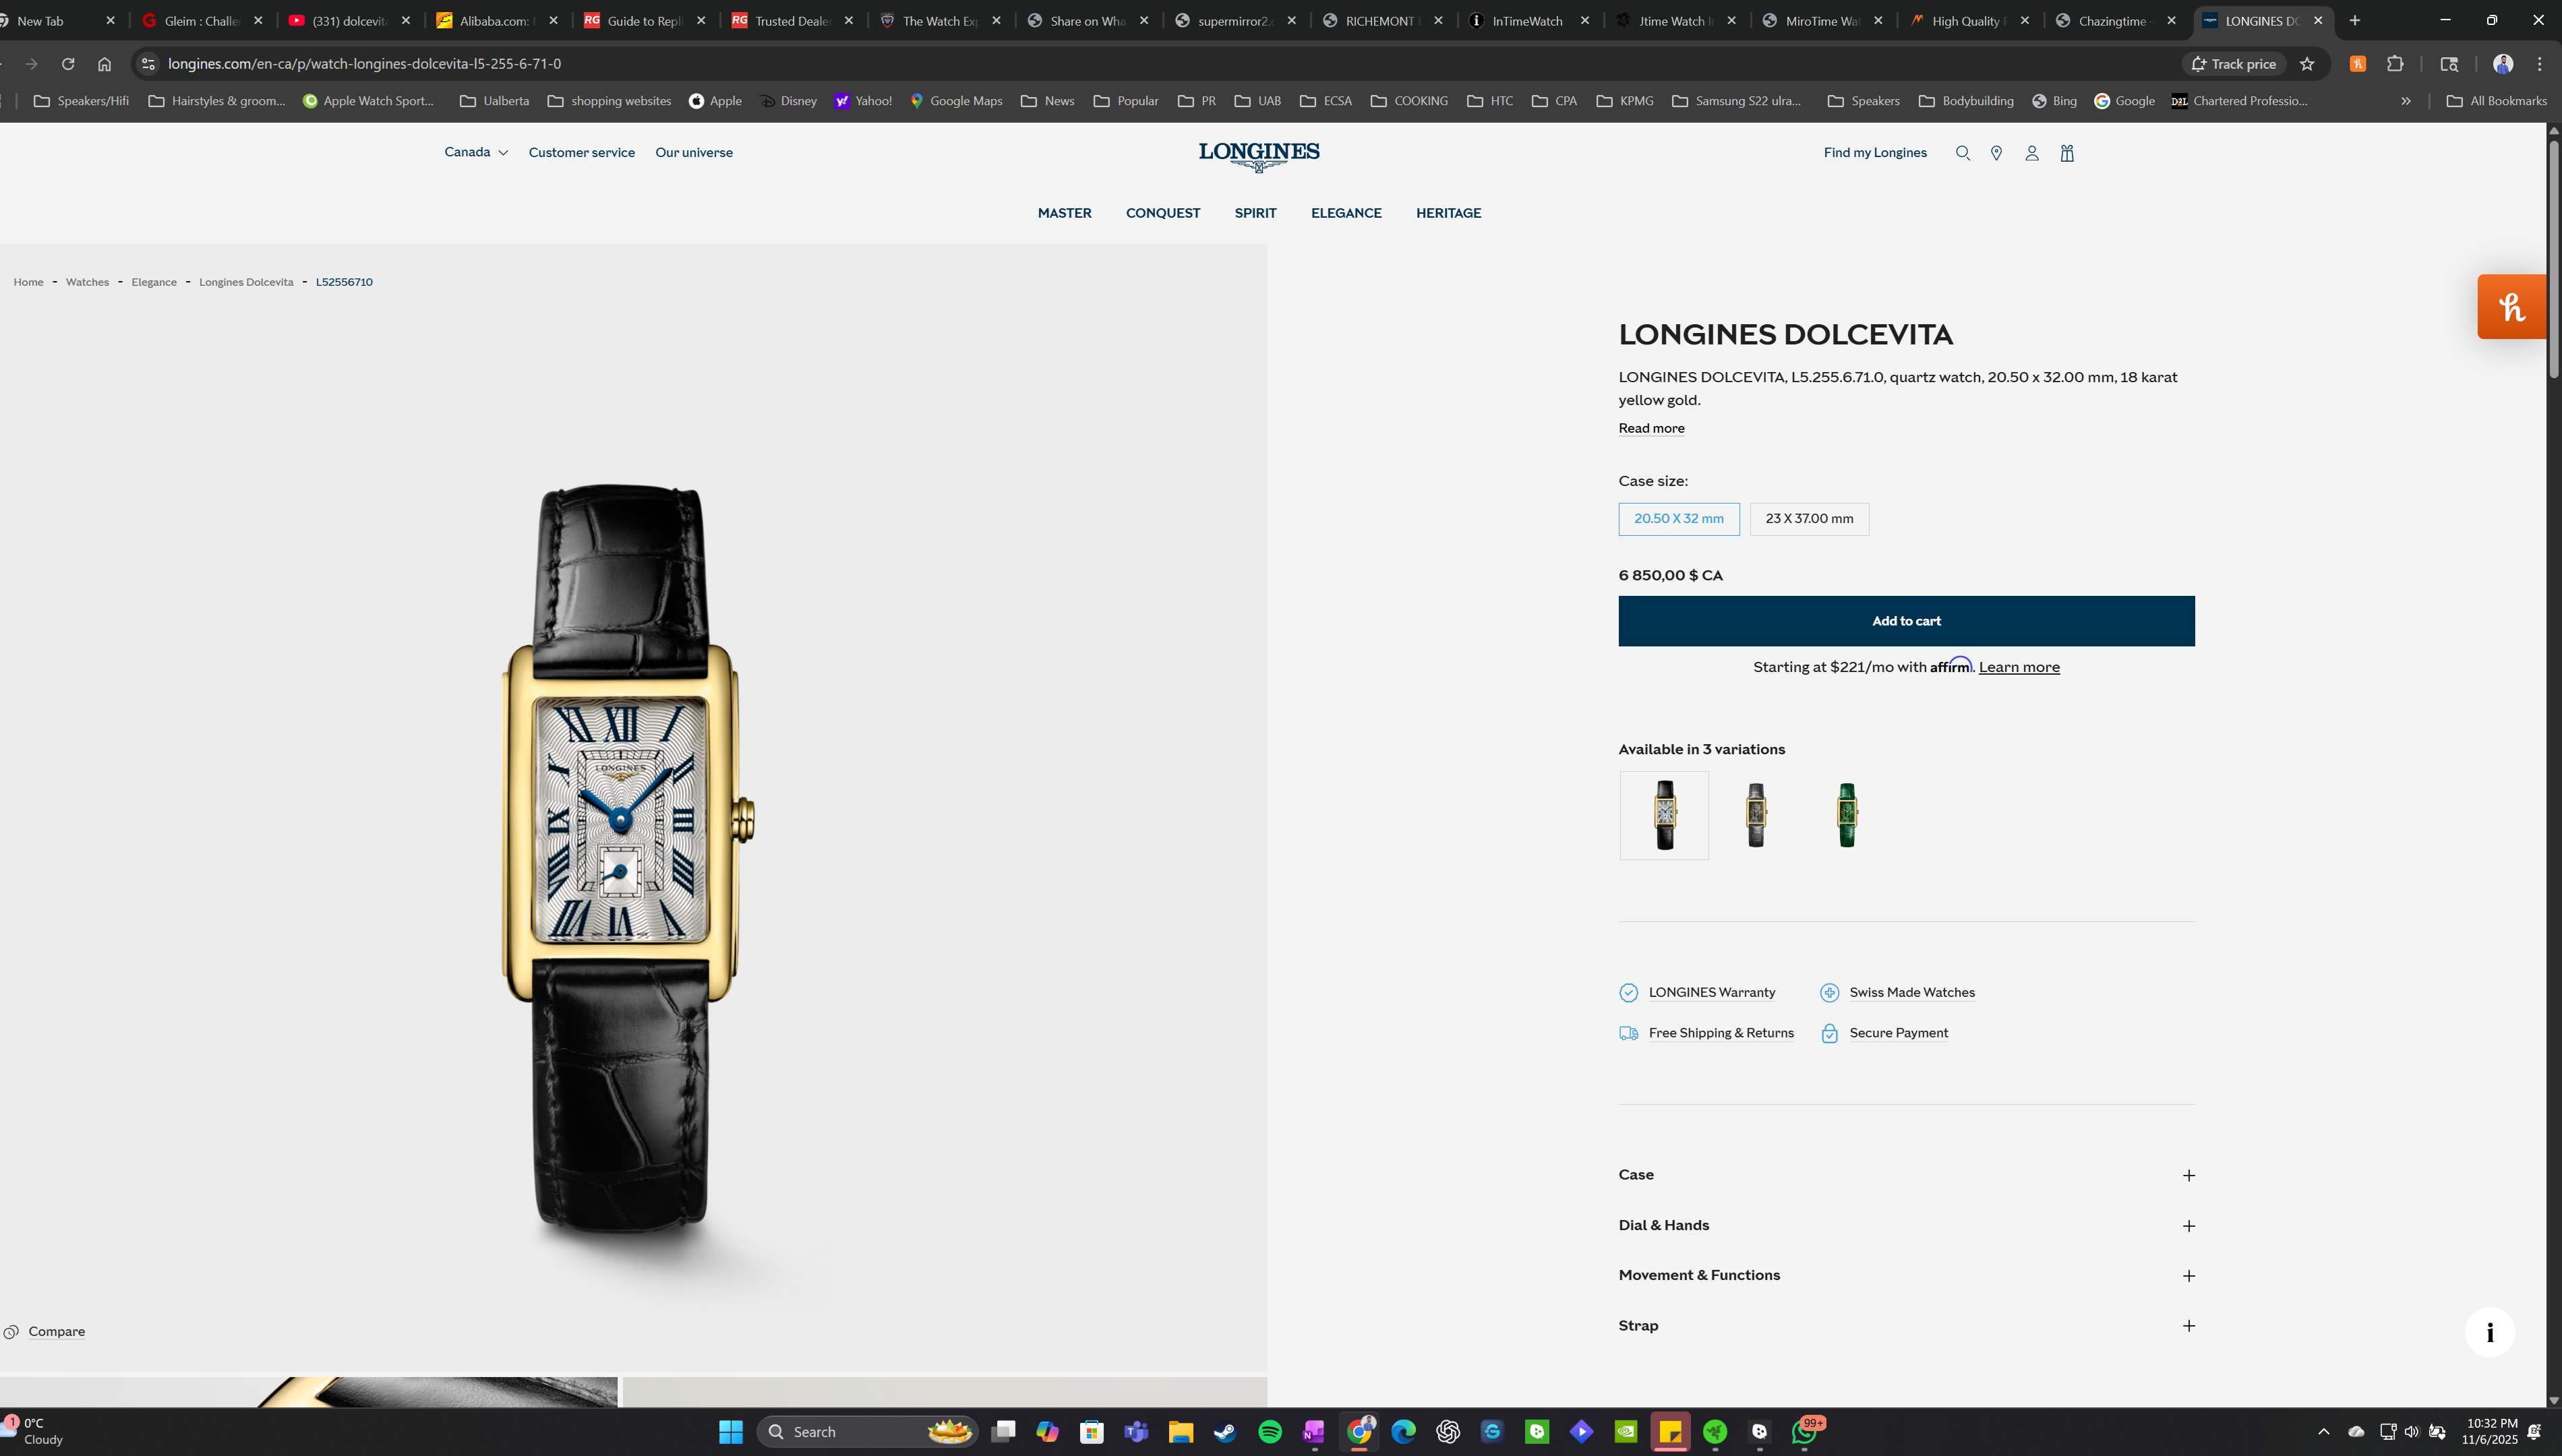Viewport: 2562px width, 1456px height.
Task: Open WhatsApp from taskbar
Action: (x=1805, y=1432)
